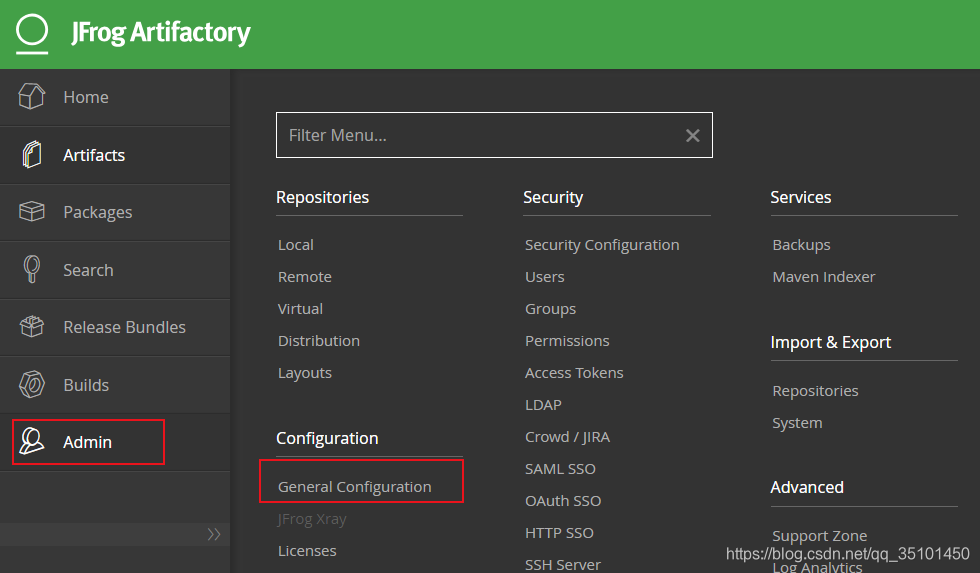
Task: Click the Release Bundles icon
Action: 31,327
